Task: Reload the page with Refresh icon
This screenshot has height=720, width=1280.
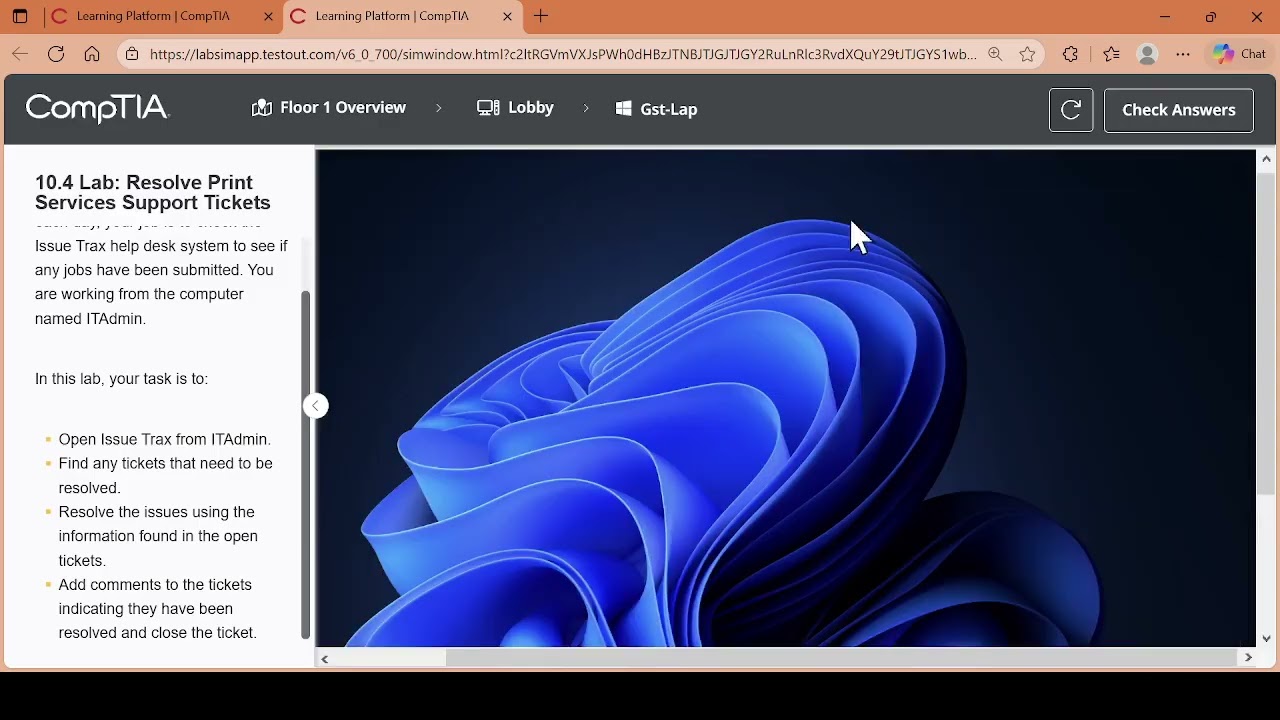Action: (56, 54)
